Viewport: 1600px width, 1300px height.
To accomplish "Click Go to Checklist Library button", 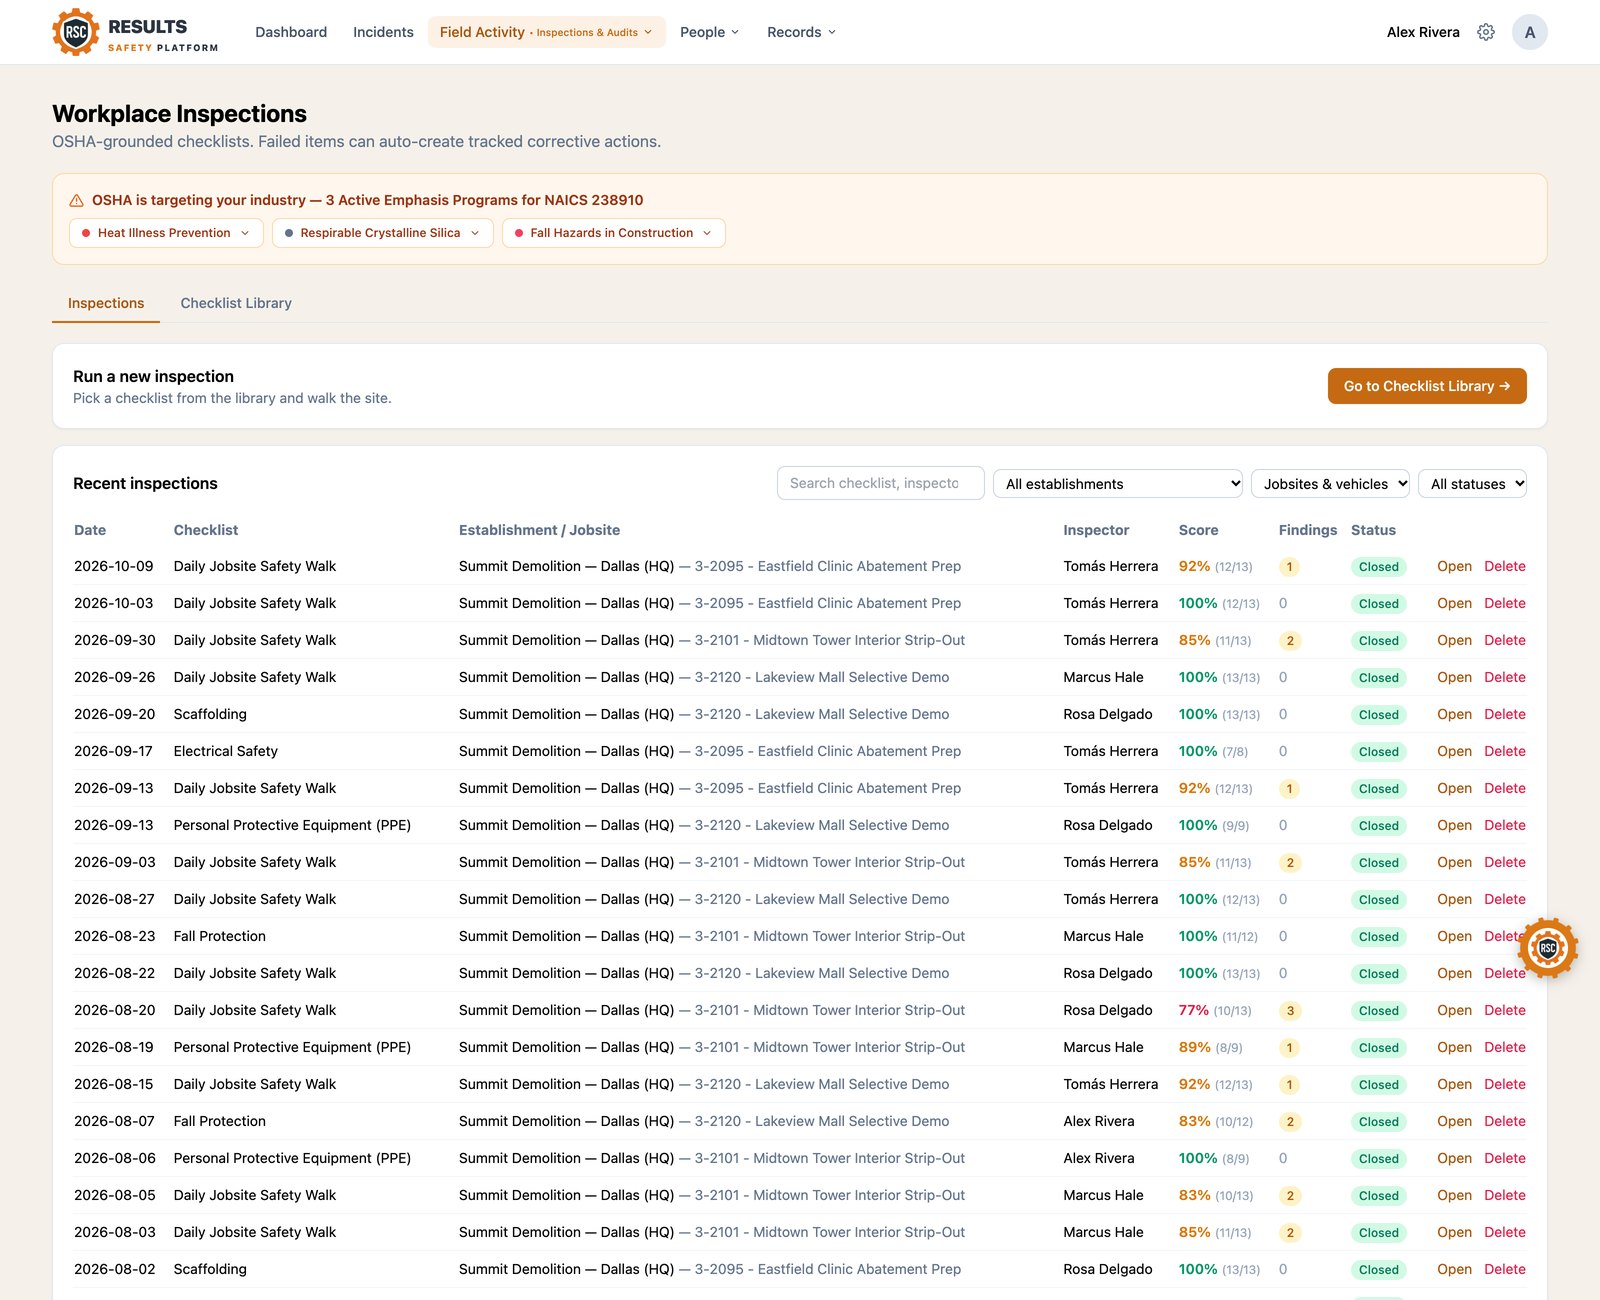I will point(1427,386).
